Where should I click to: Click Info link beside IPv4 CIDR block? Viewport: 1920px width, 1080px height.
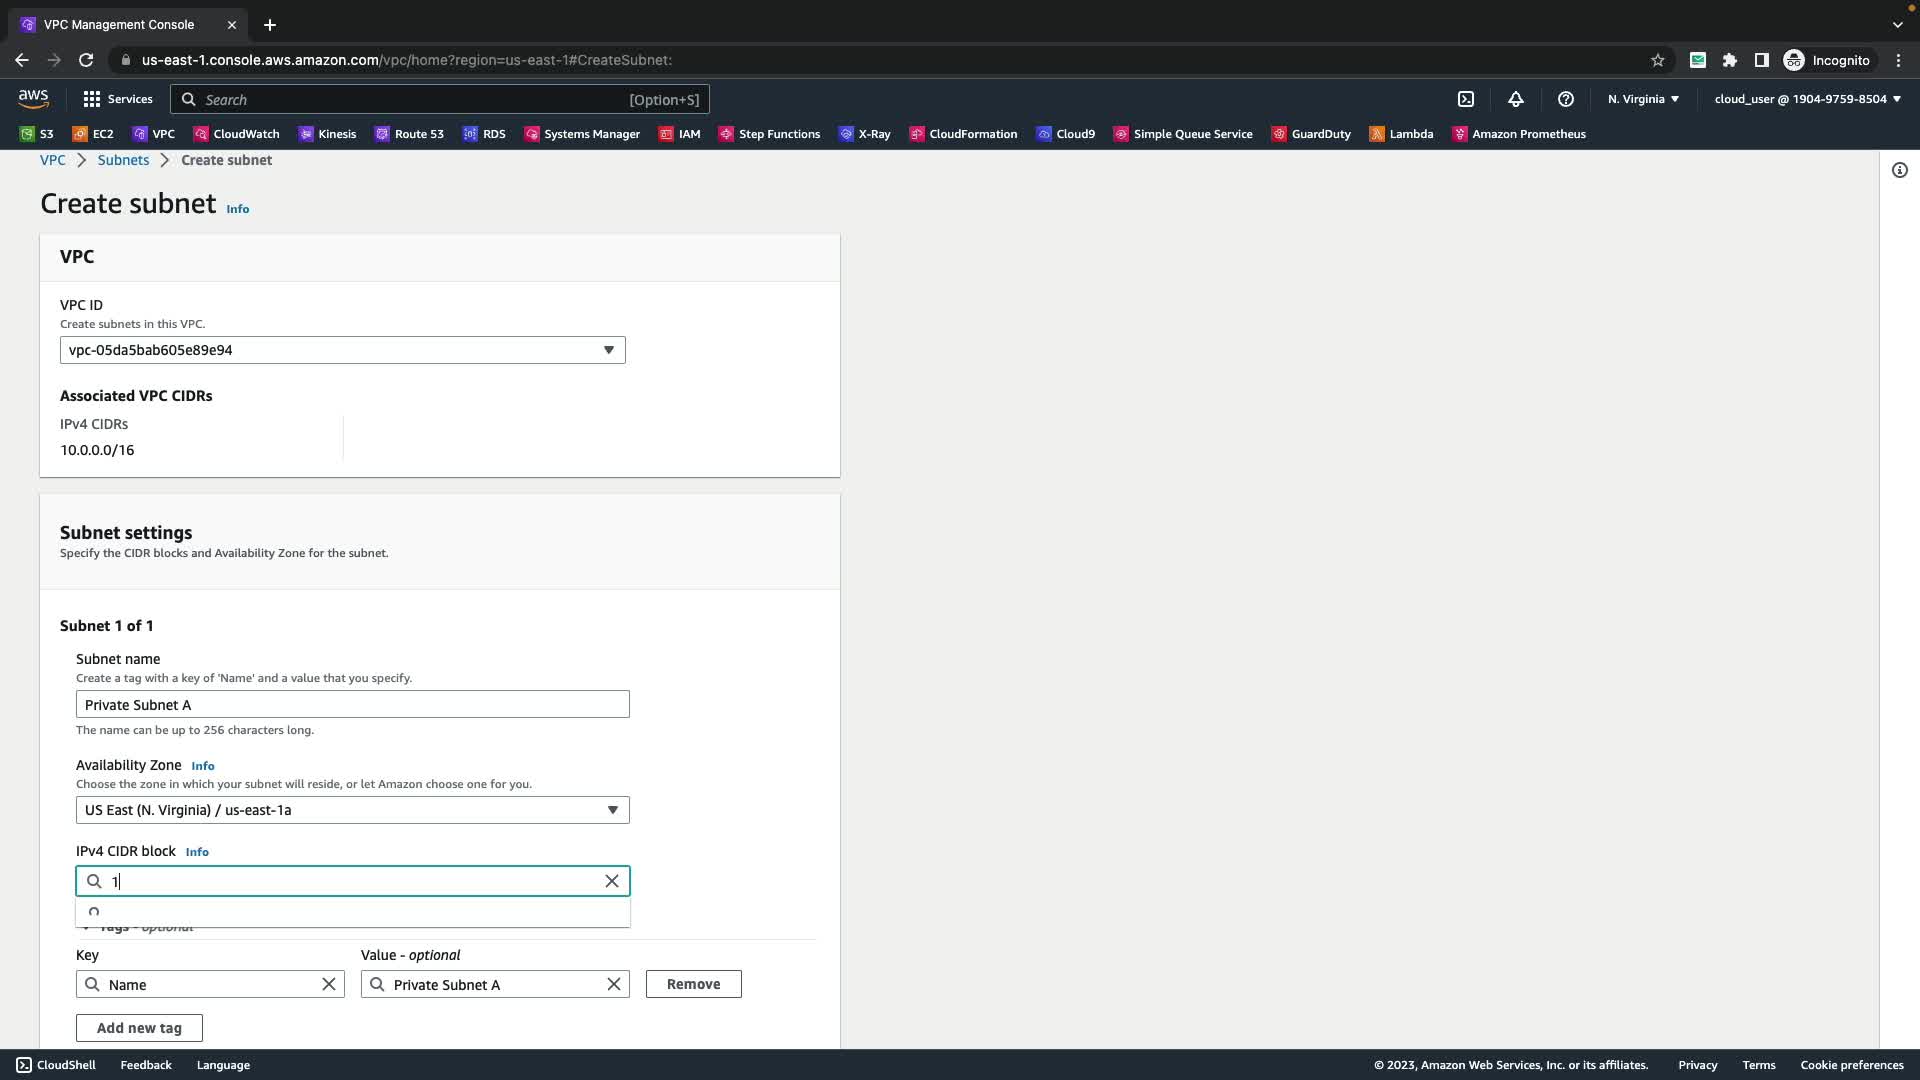(197, 852)
